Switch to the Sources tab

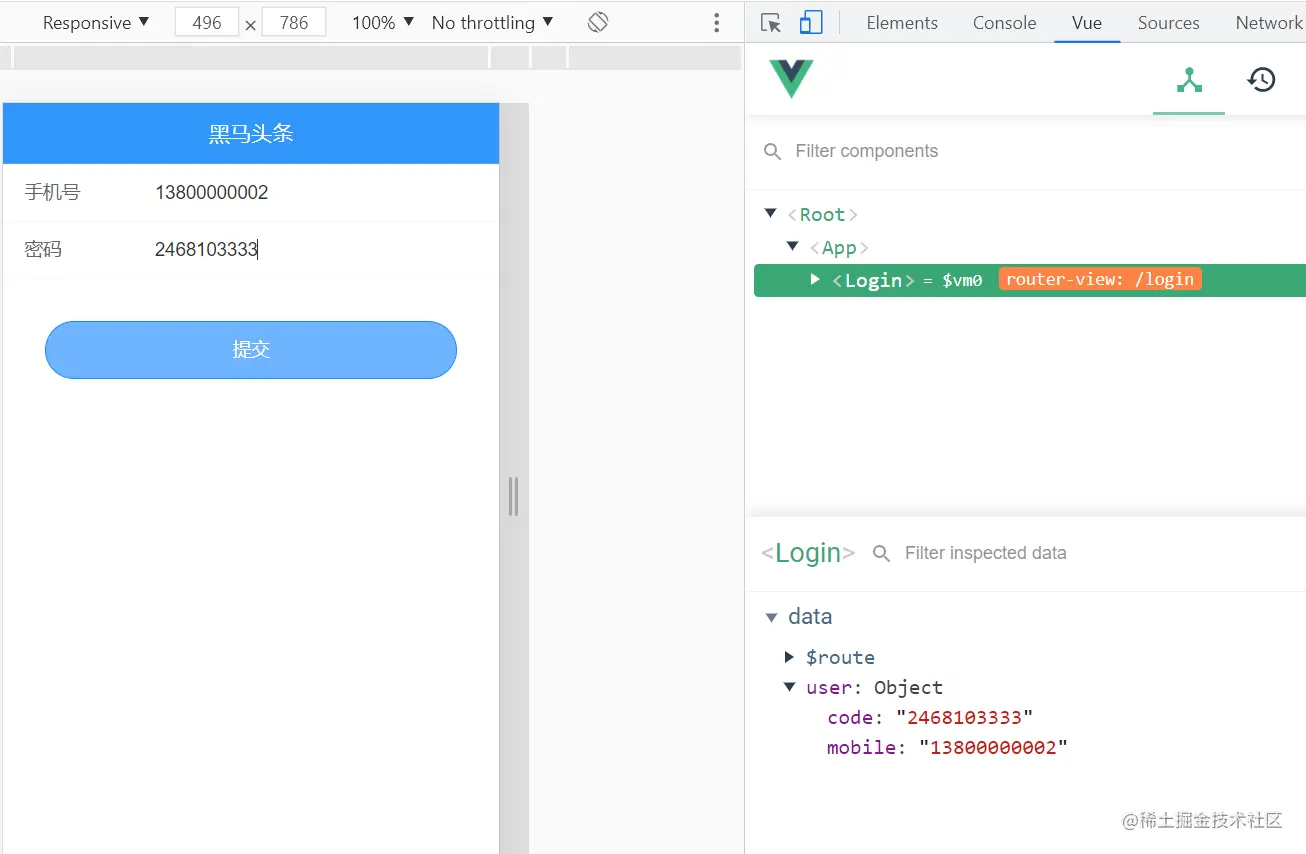point(1168,22)
